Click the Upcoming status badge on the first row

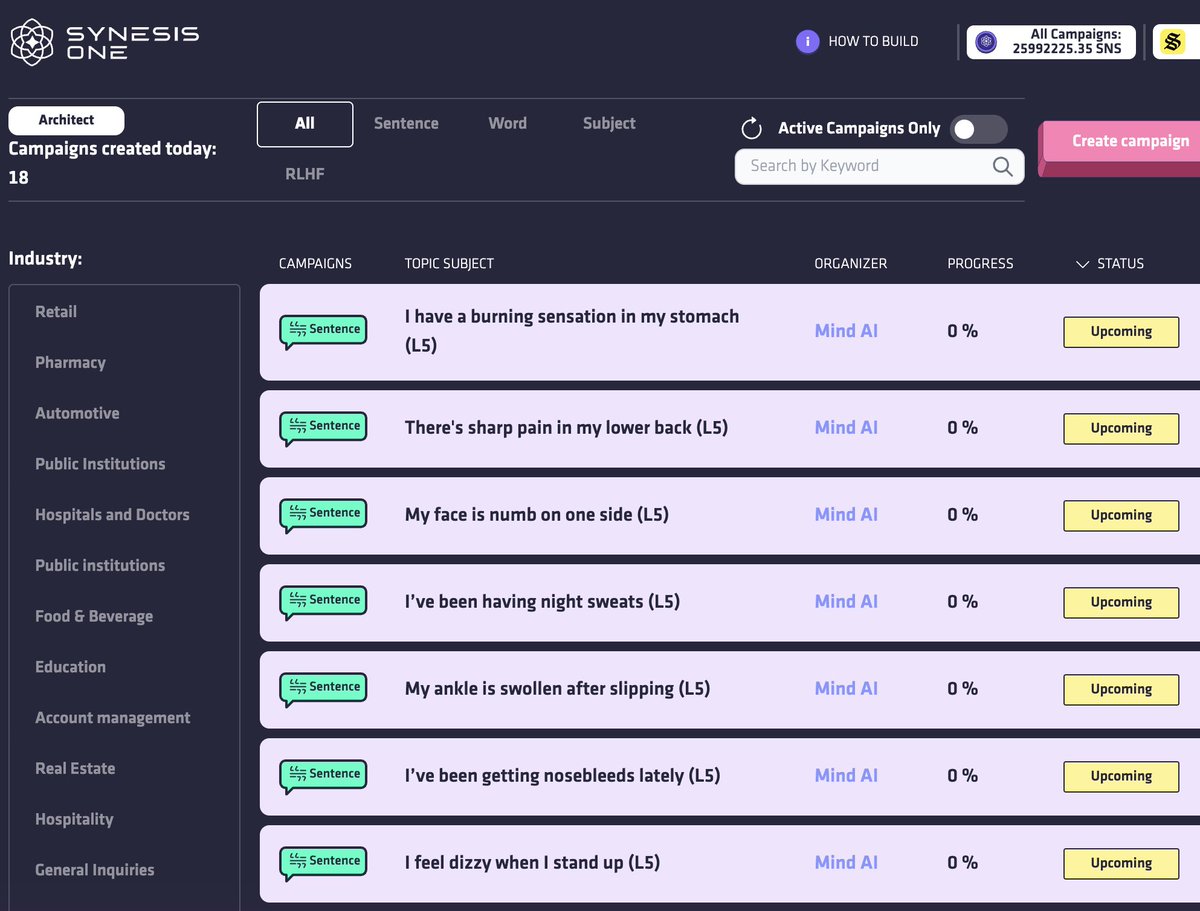pyautogui.click(x=1121, y=332)
